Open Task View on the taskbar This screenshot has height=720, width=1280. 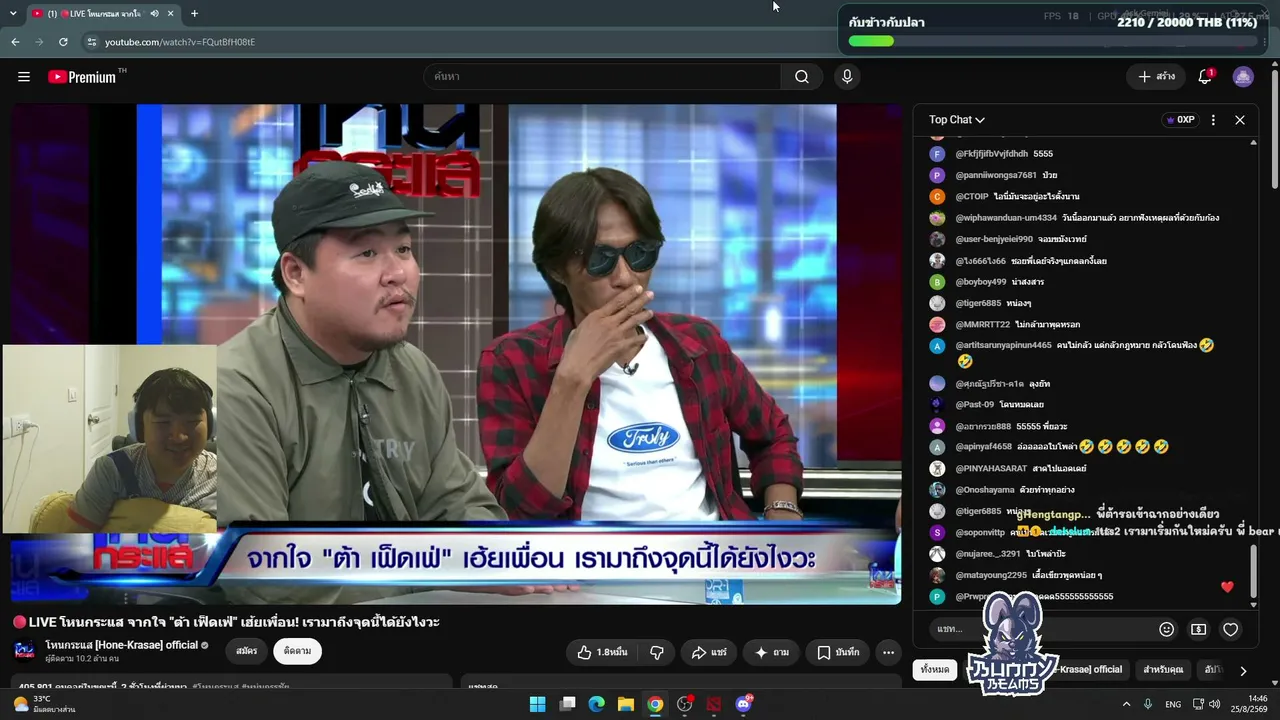tap(567, 704)
